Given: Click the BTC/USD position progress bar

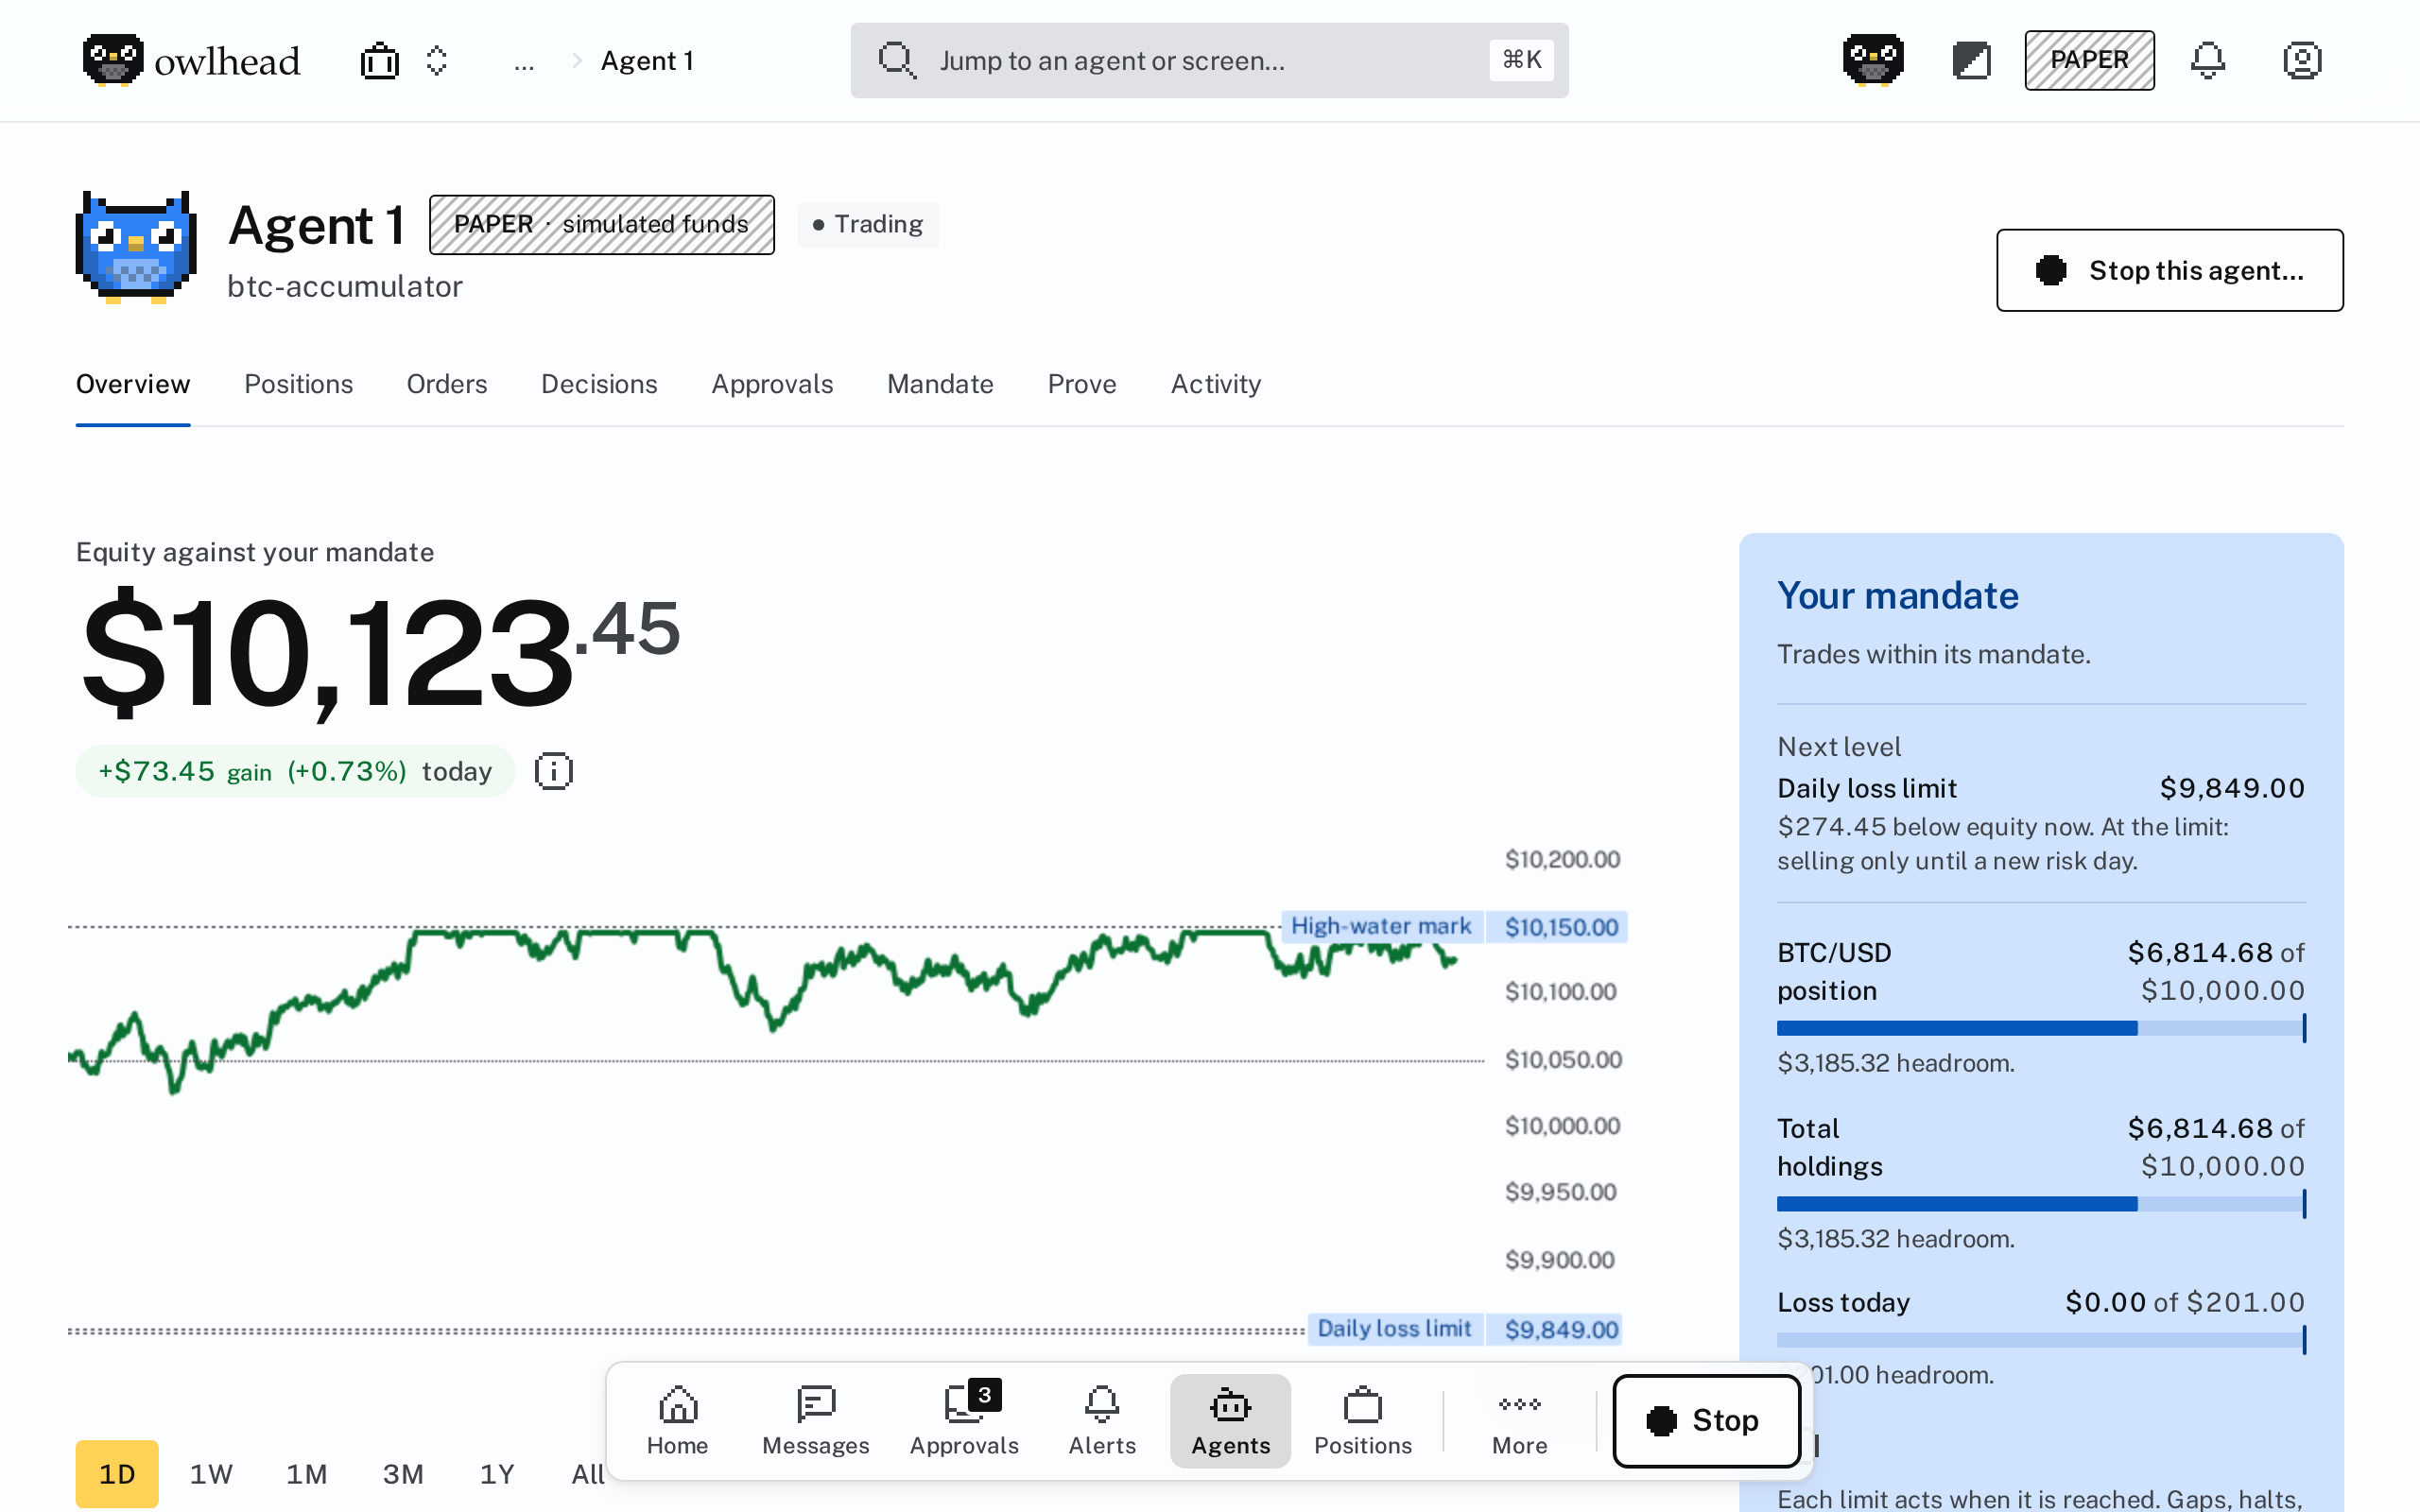Looking at the screenshot, I should tap(2041, 1028).
